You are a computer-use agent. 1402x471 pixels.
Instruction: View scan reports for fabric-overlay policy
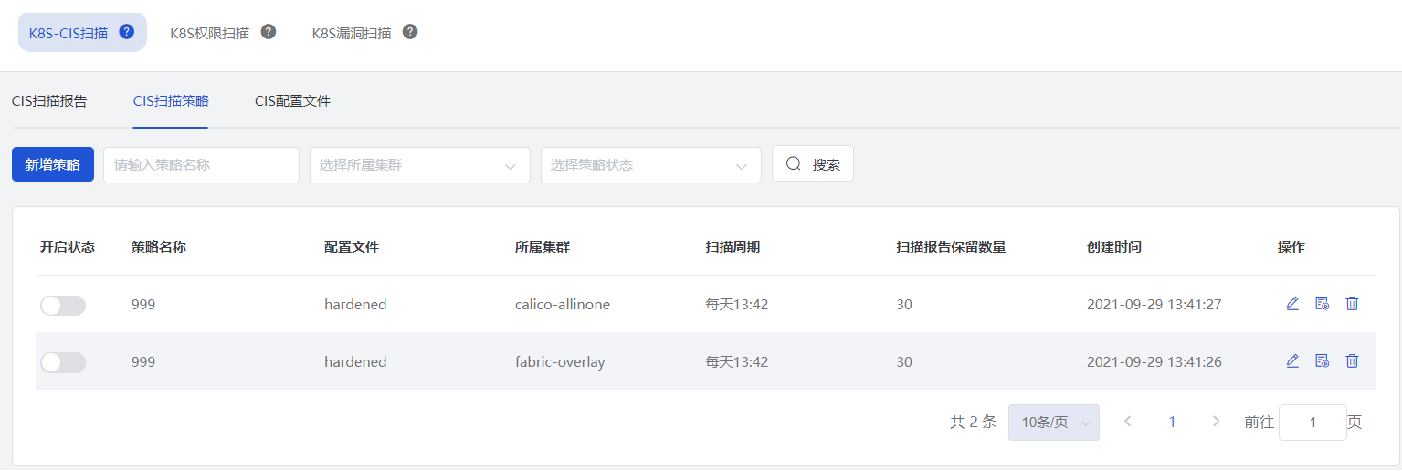click(1322, 361)
